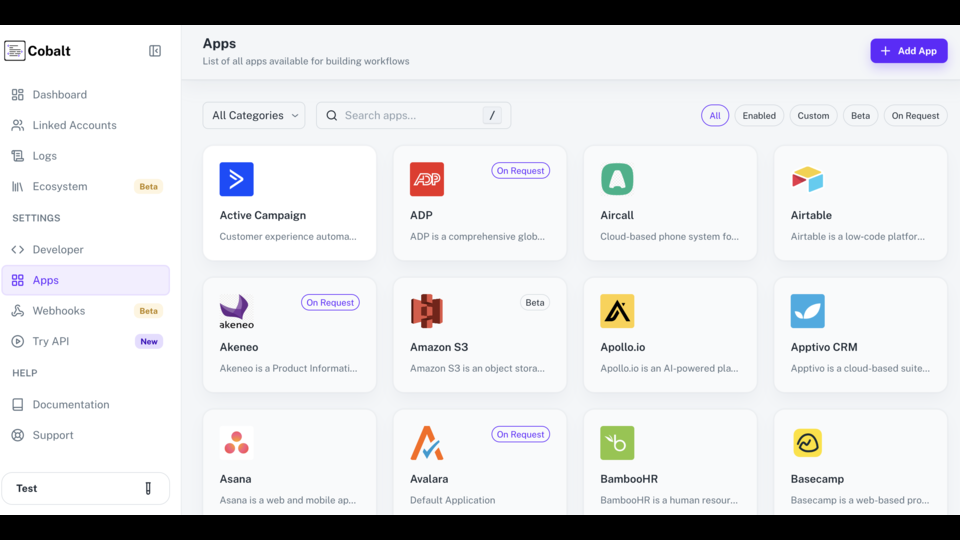This screenshot has width=960, height=540.
Task: Click the slash shortcut key hint
Action: pos(492,115)
